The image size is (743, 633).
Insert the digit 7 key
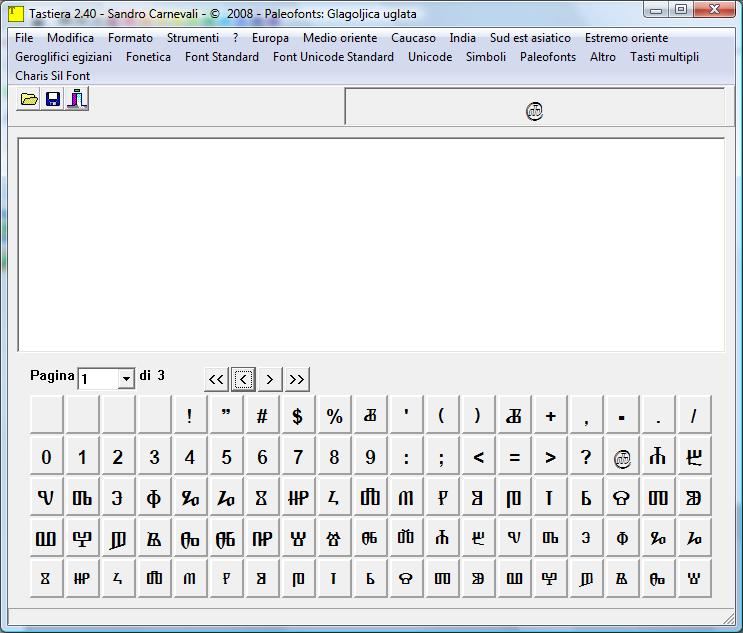(298, 456)
